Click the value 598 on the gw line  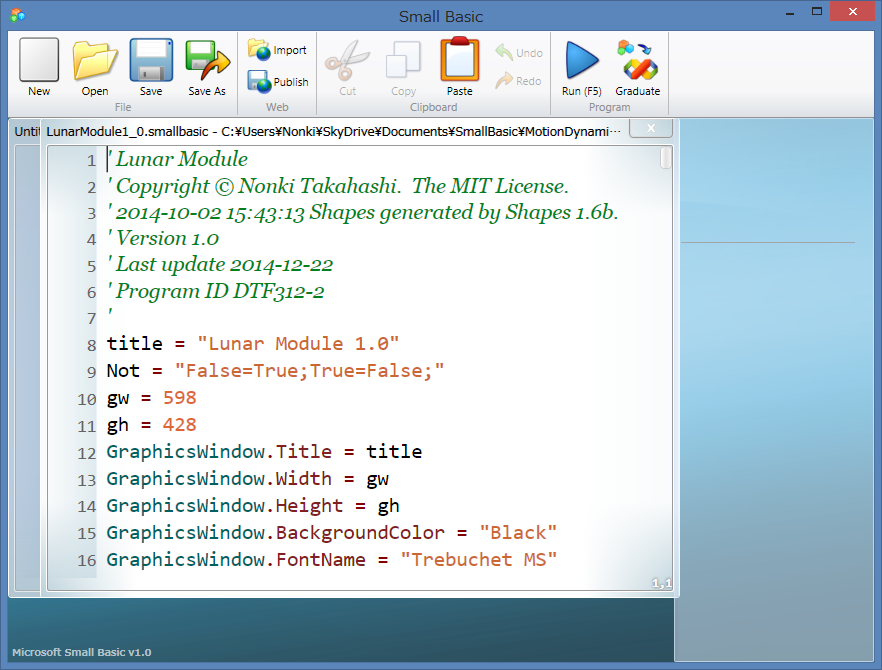(x=179, y=398)
